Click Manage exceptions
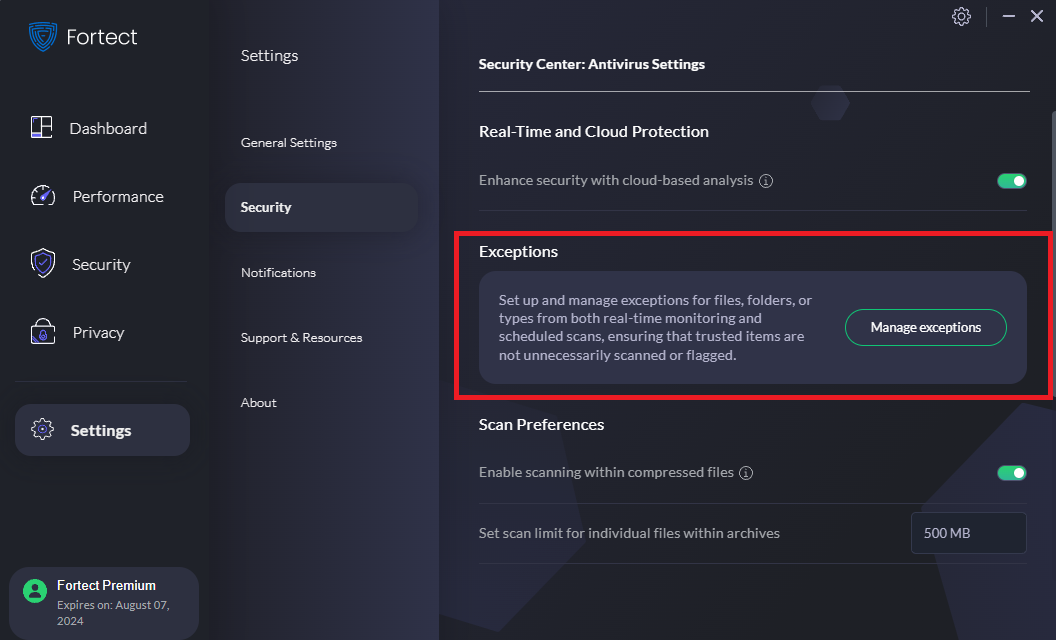The width and height of the screenshot is (1056, 640). [x=925, y=327]
